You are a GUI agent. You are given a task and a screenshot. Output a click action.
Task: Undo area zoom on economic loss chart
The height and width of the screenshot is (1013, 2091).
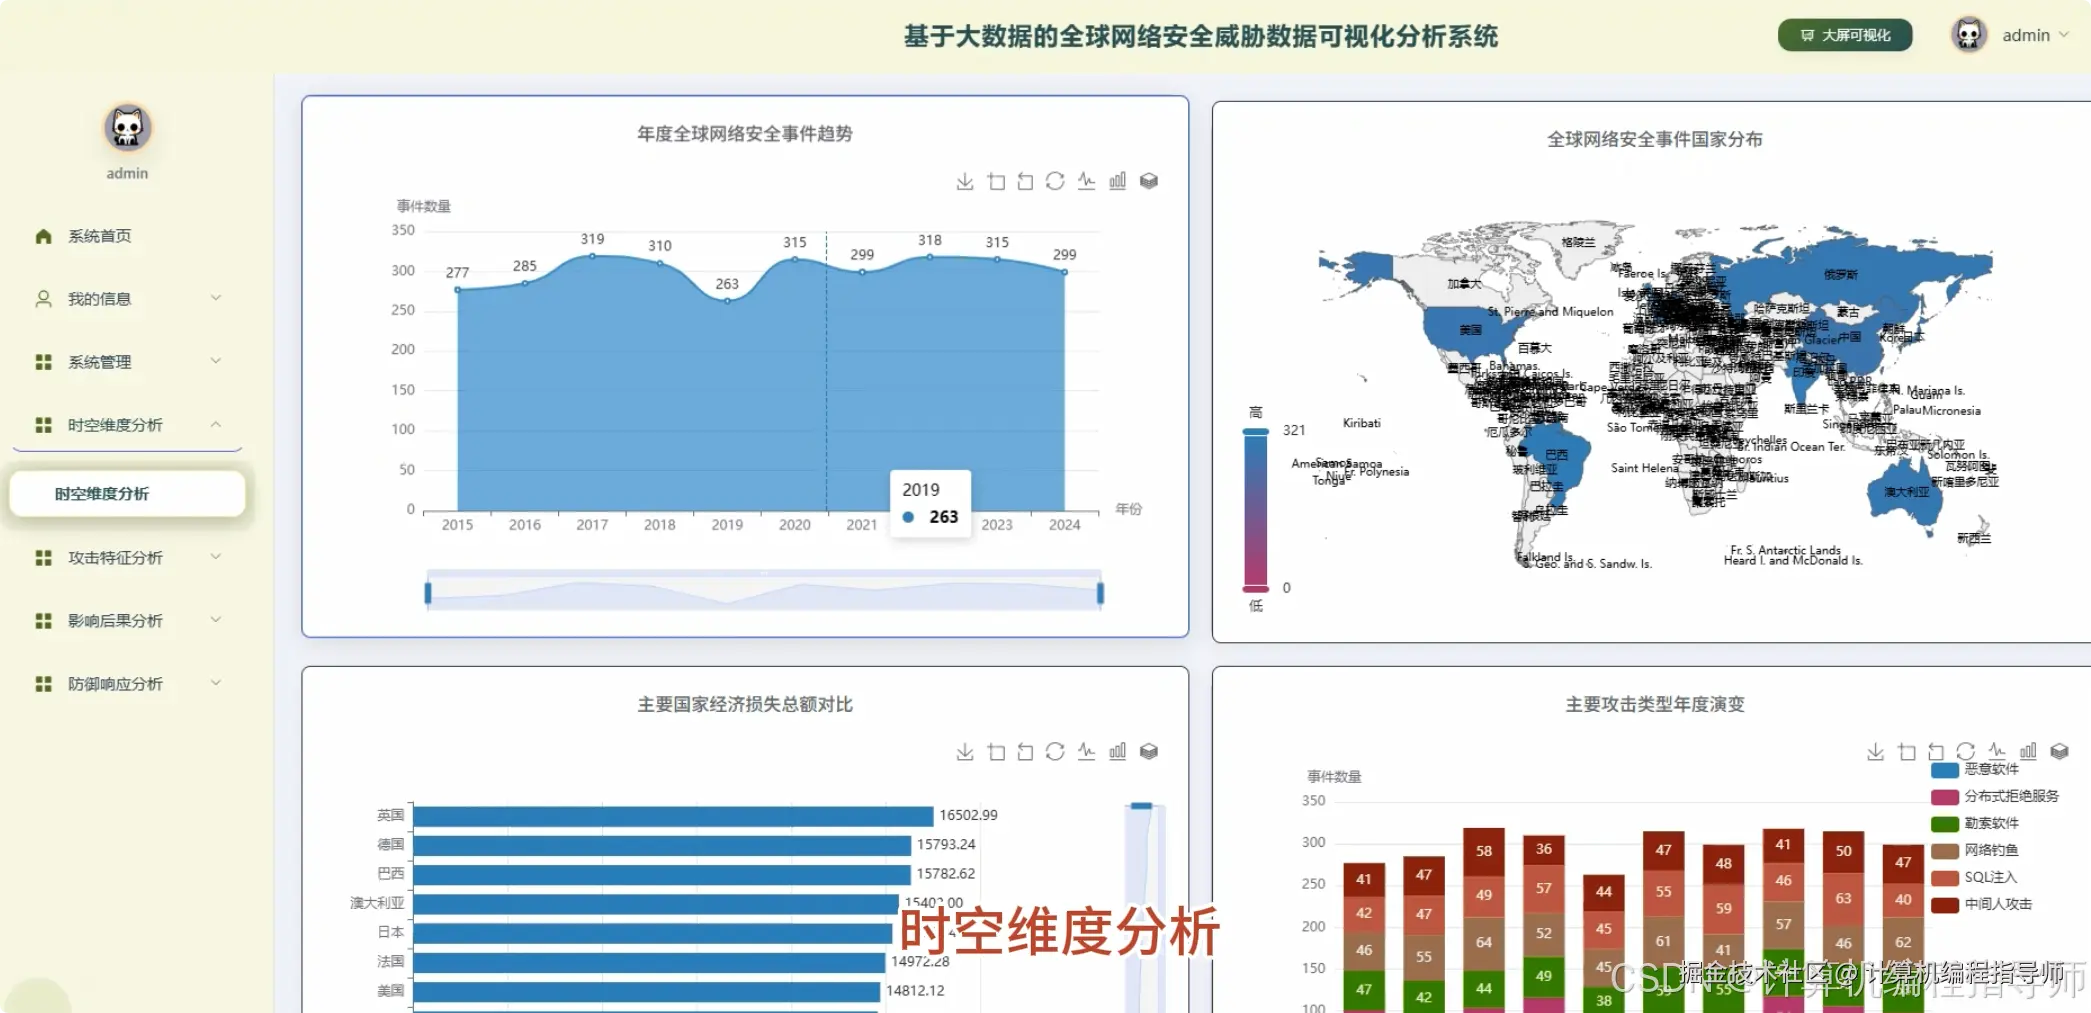coord(1025,751)
